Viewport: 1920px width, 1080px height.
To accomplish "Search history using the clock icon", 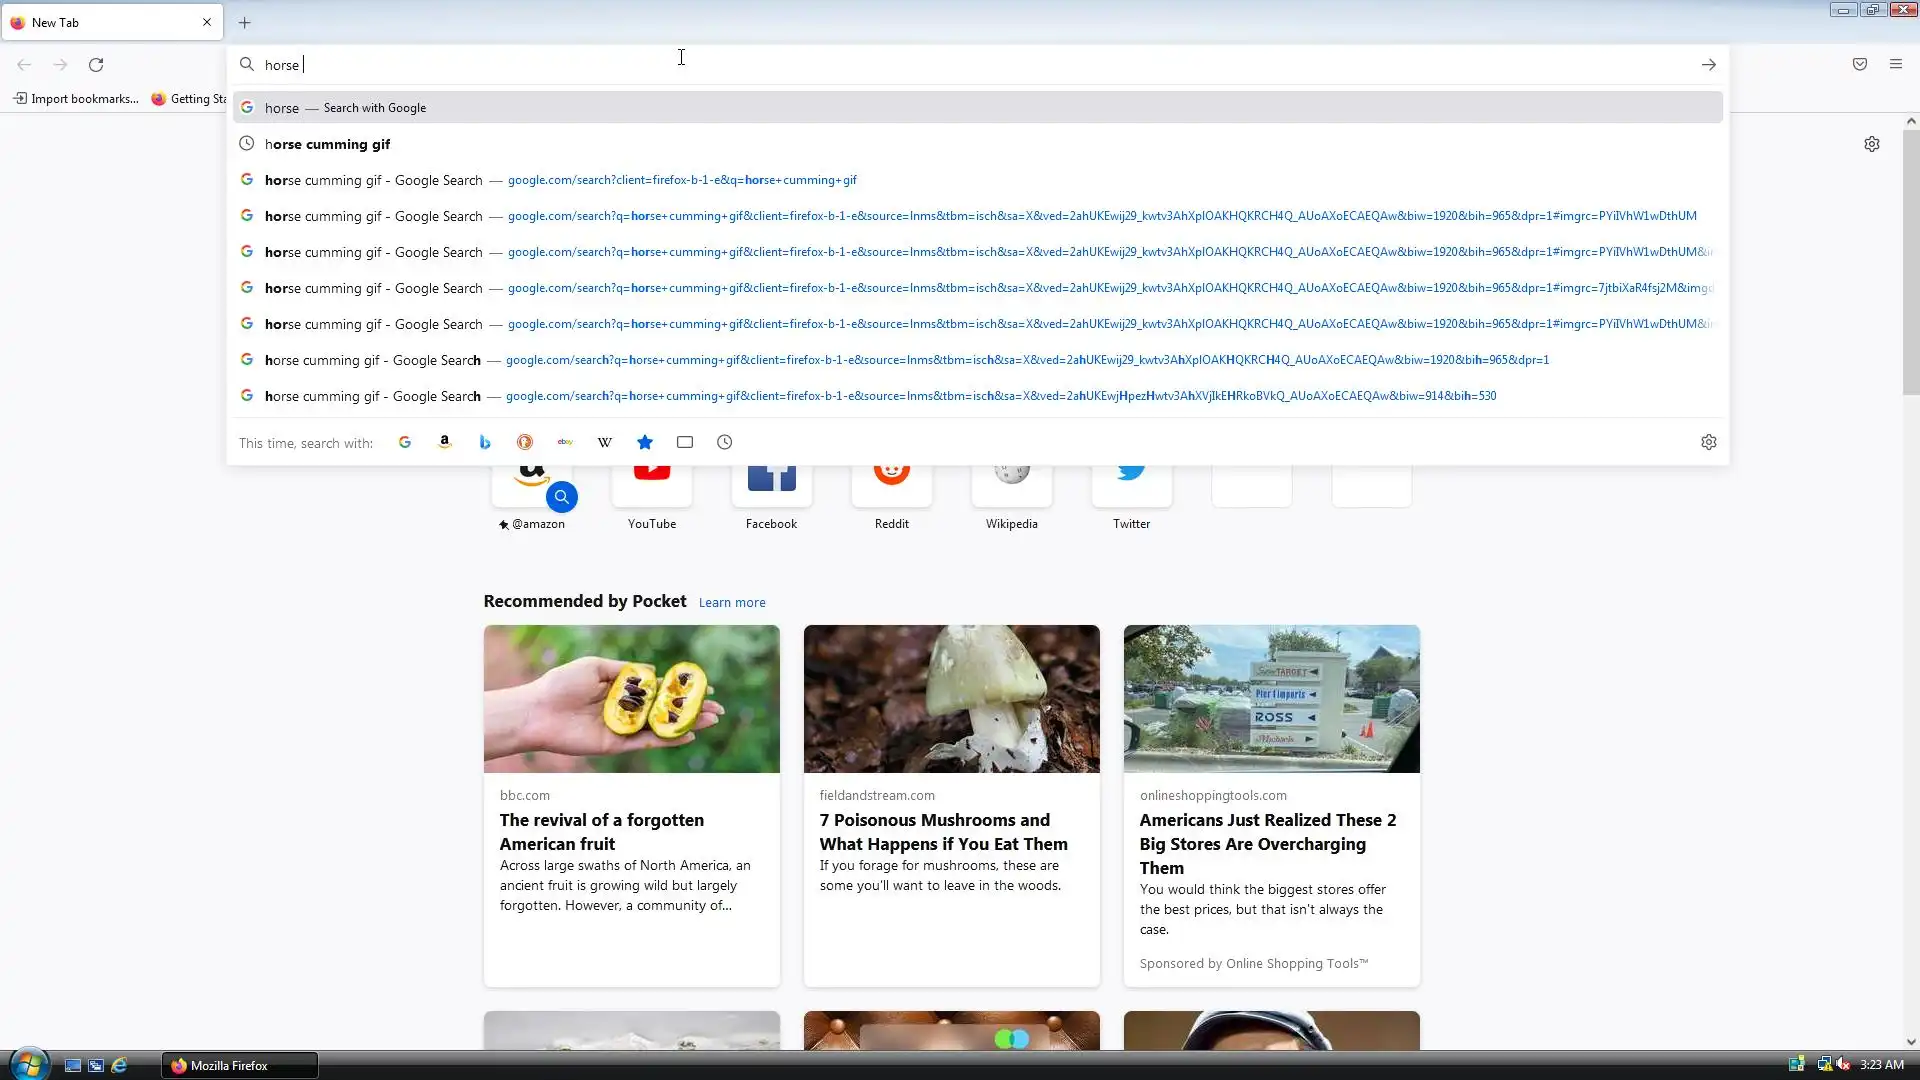I will click(x=725, y=442).
